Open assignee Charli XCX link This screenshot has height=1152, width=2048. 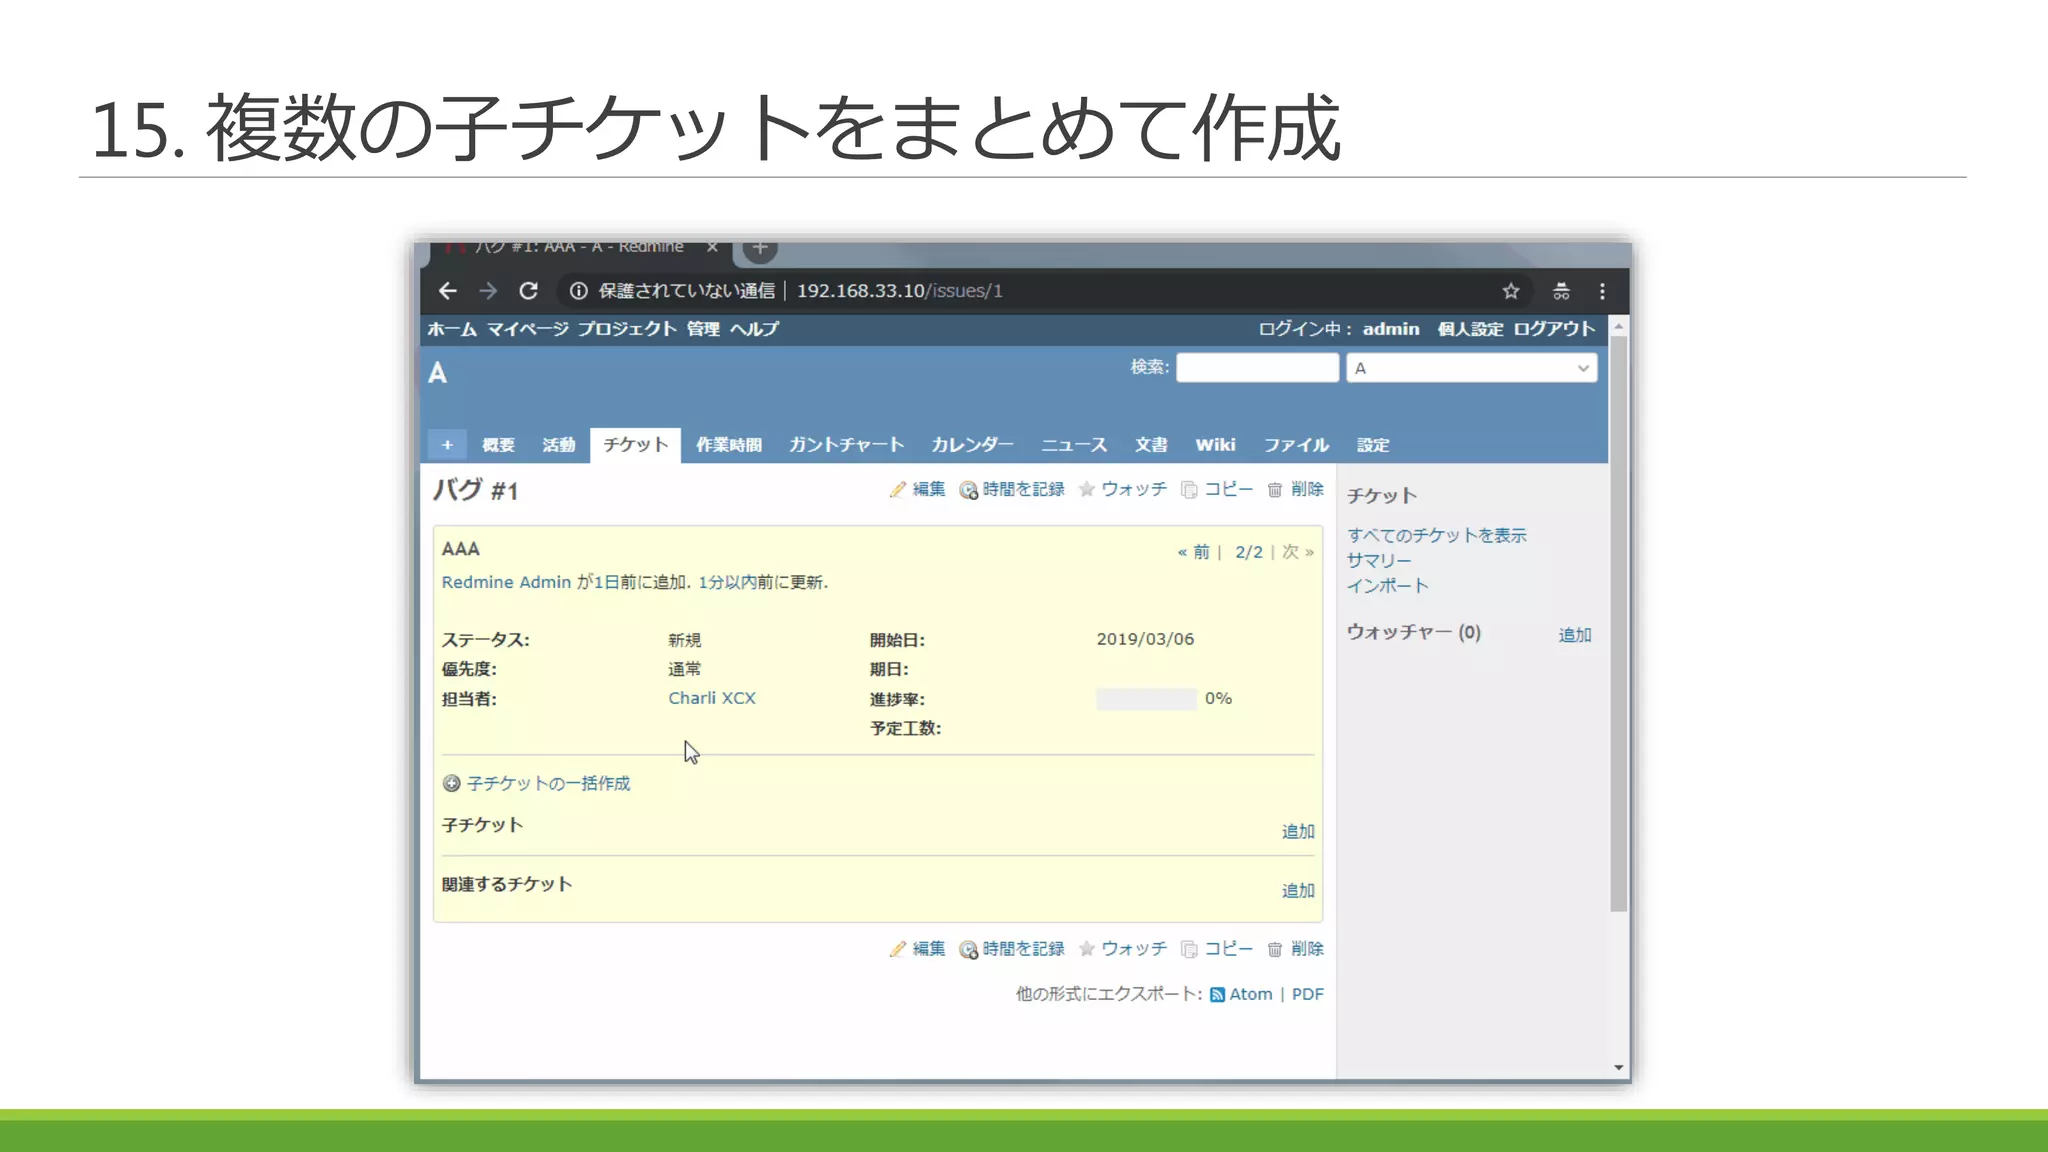(x=712, y=698)
